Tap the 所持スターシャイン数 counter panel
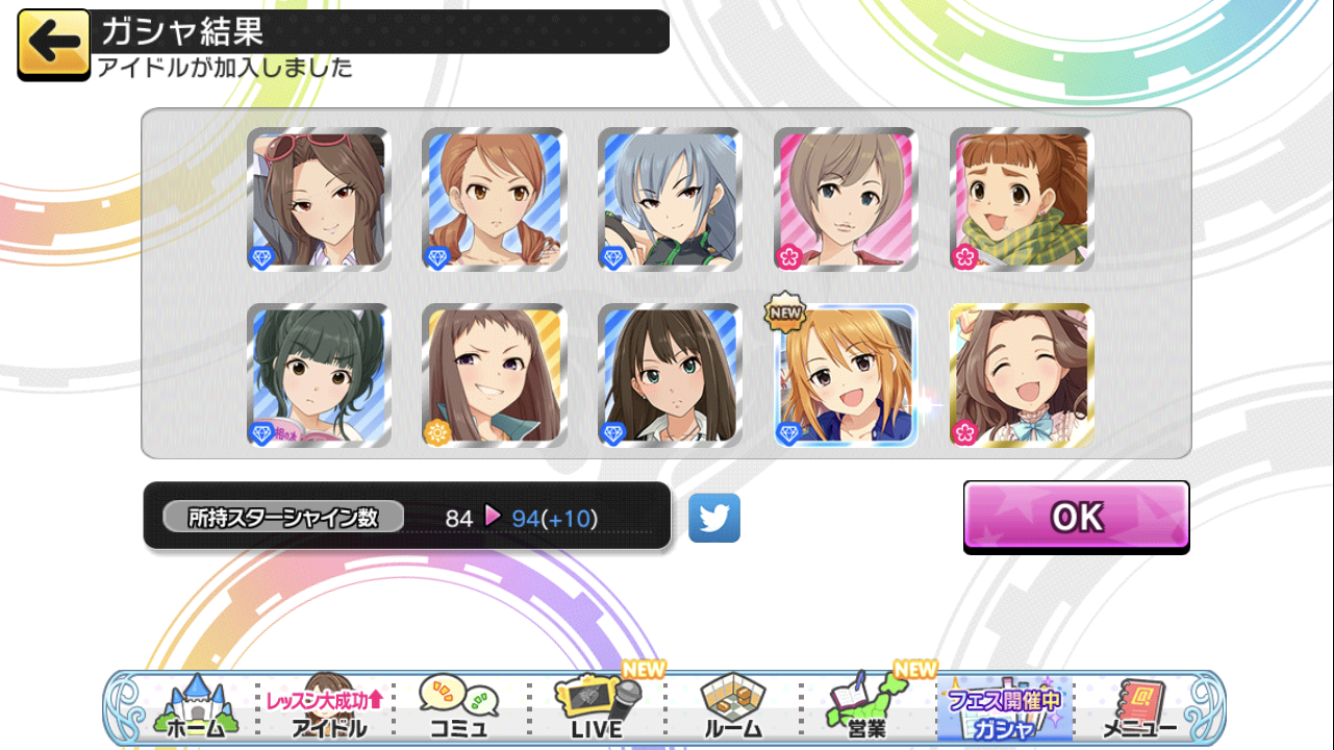The height and width of the screenshot is (750, 1334). [407, 516]
